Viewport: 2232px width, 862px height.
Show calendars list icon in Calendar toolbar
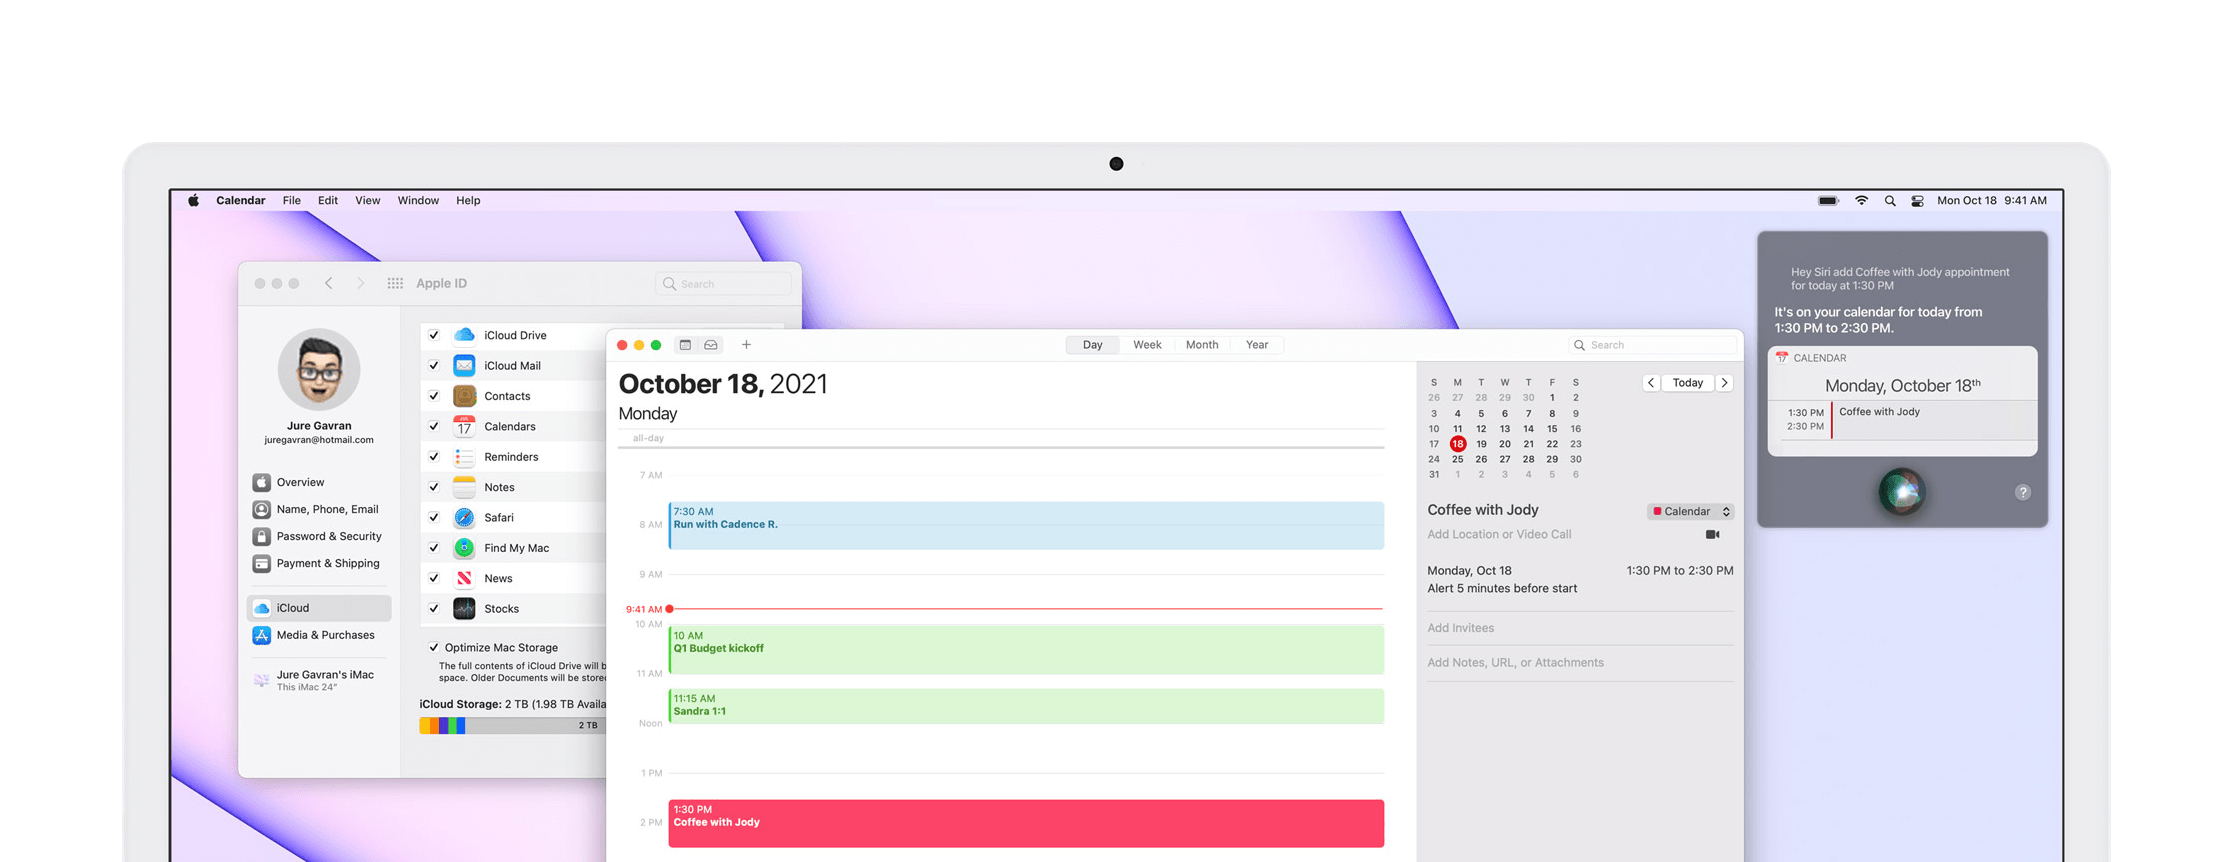(x=685, y=345)
